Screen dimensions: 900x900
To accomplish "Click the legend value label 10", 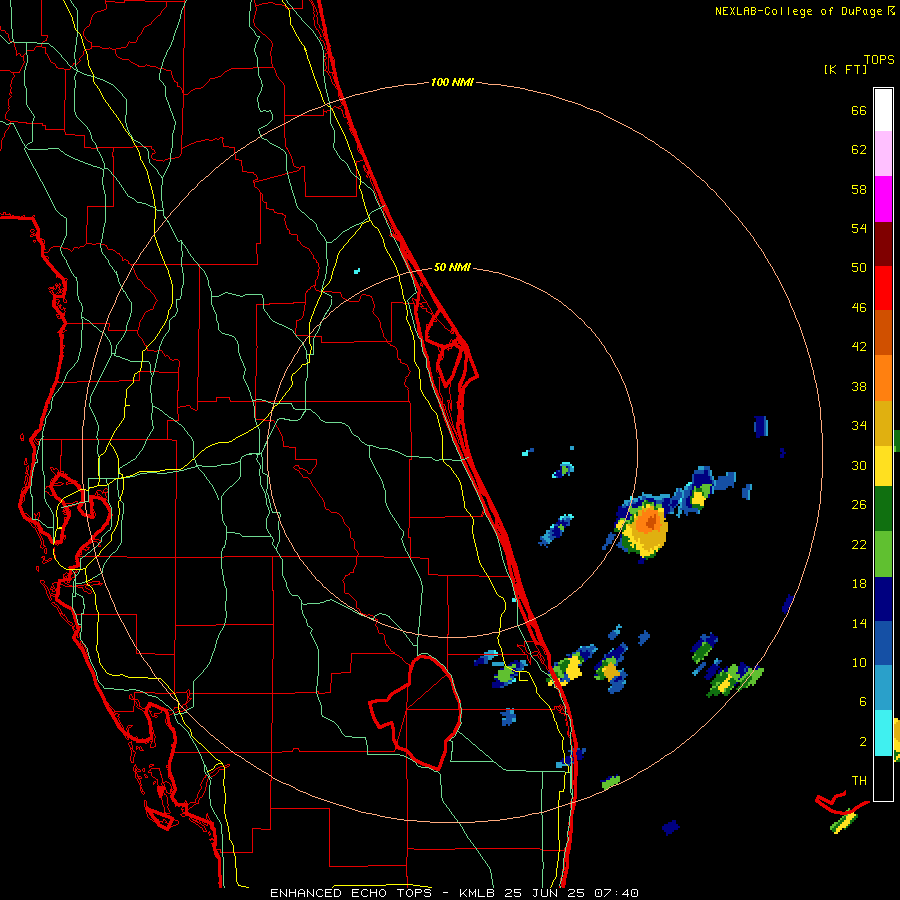I will point(859,662).
